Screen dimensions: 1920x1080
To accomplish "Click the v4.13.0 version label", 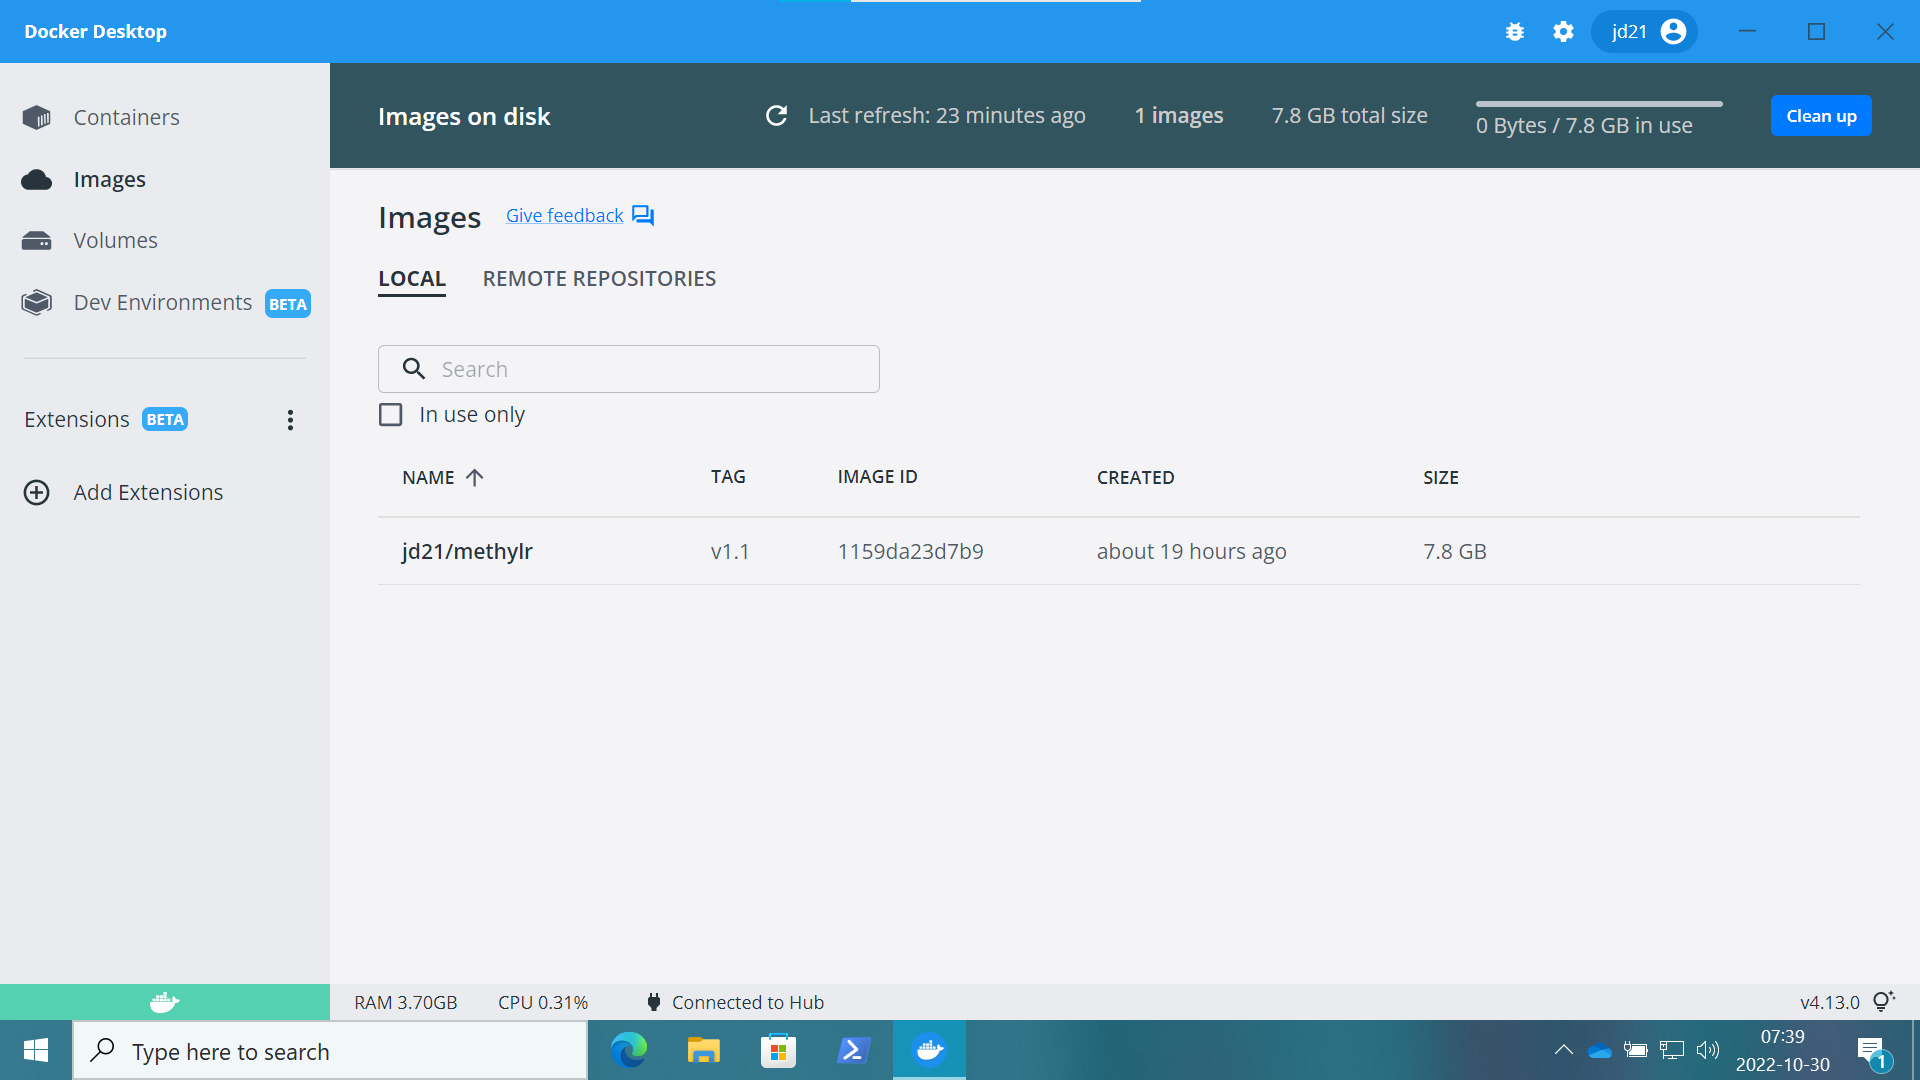I will 1829,1003.
